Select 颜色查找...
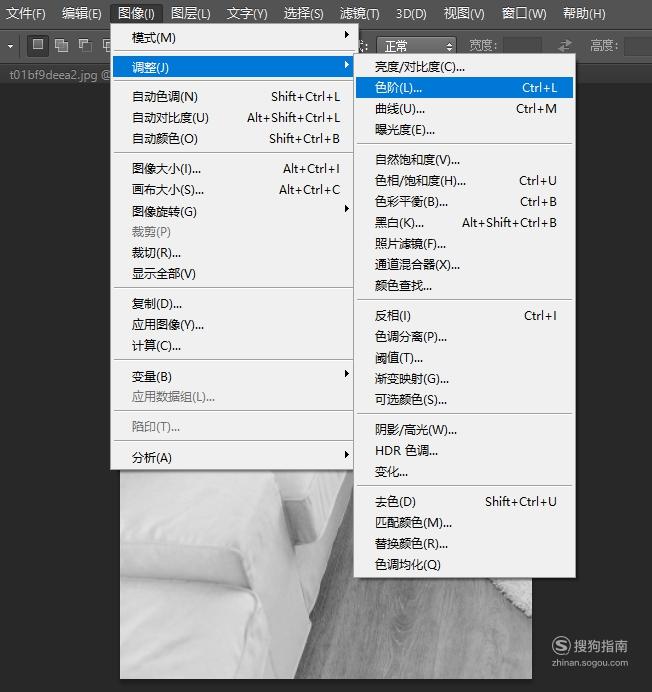Image resolution: width=652 pixels, height=692 pixels. (x=464, y=286)
